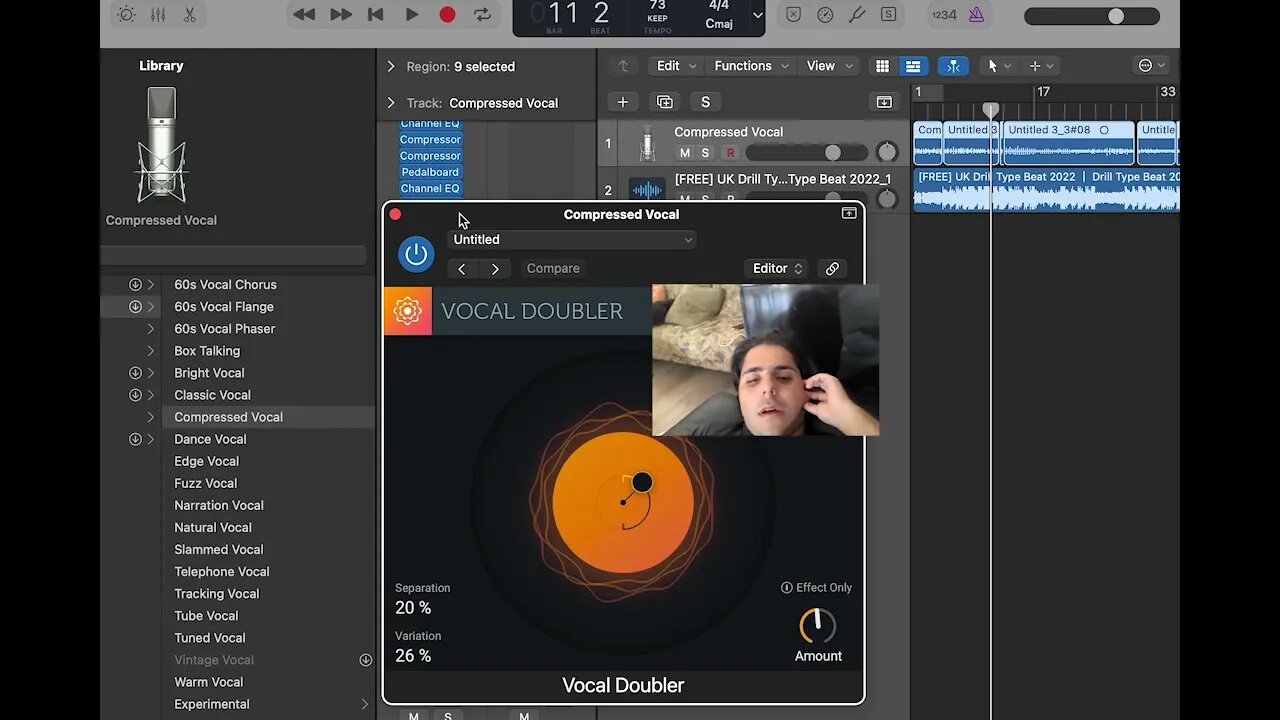Record-enable the Compressed Vocal track
This screenshot has width=1280, height=720.
[730, 153]
